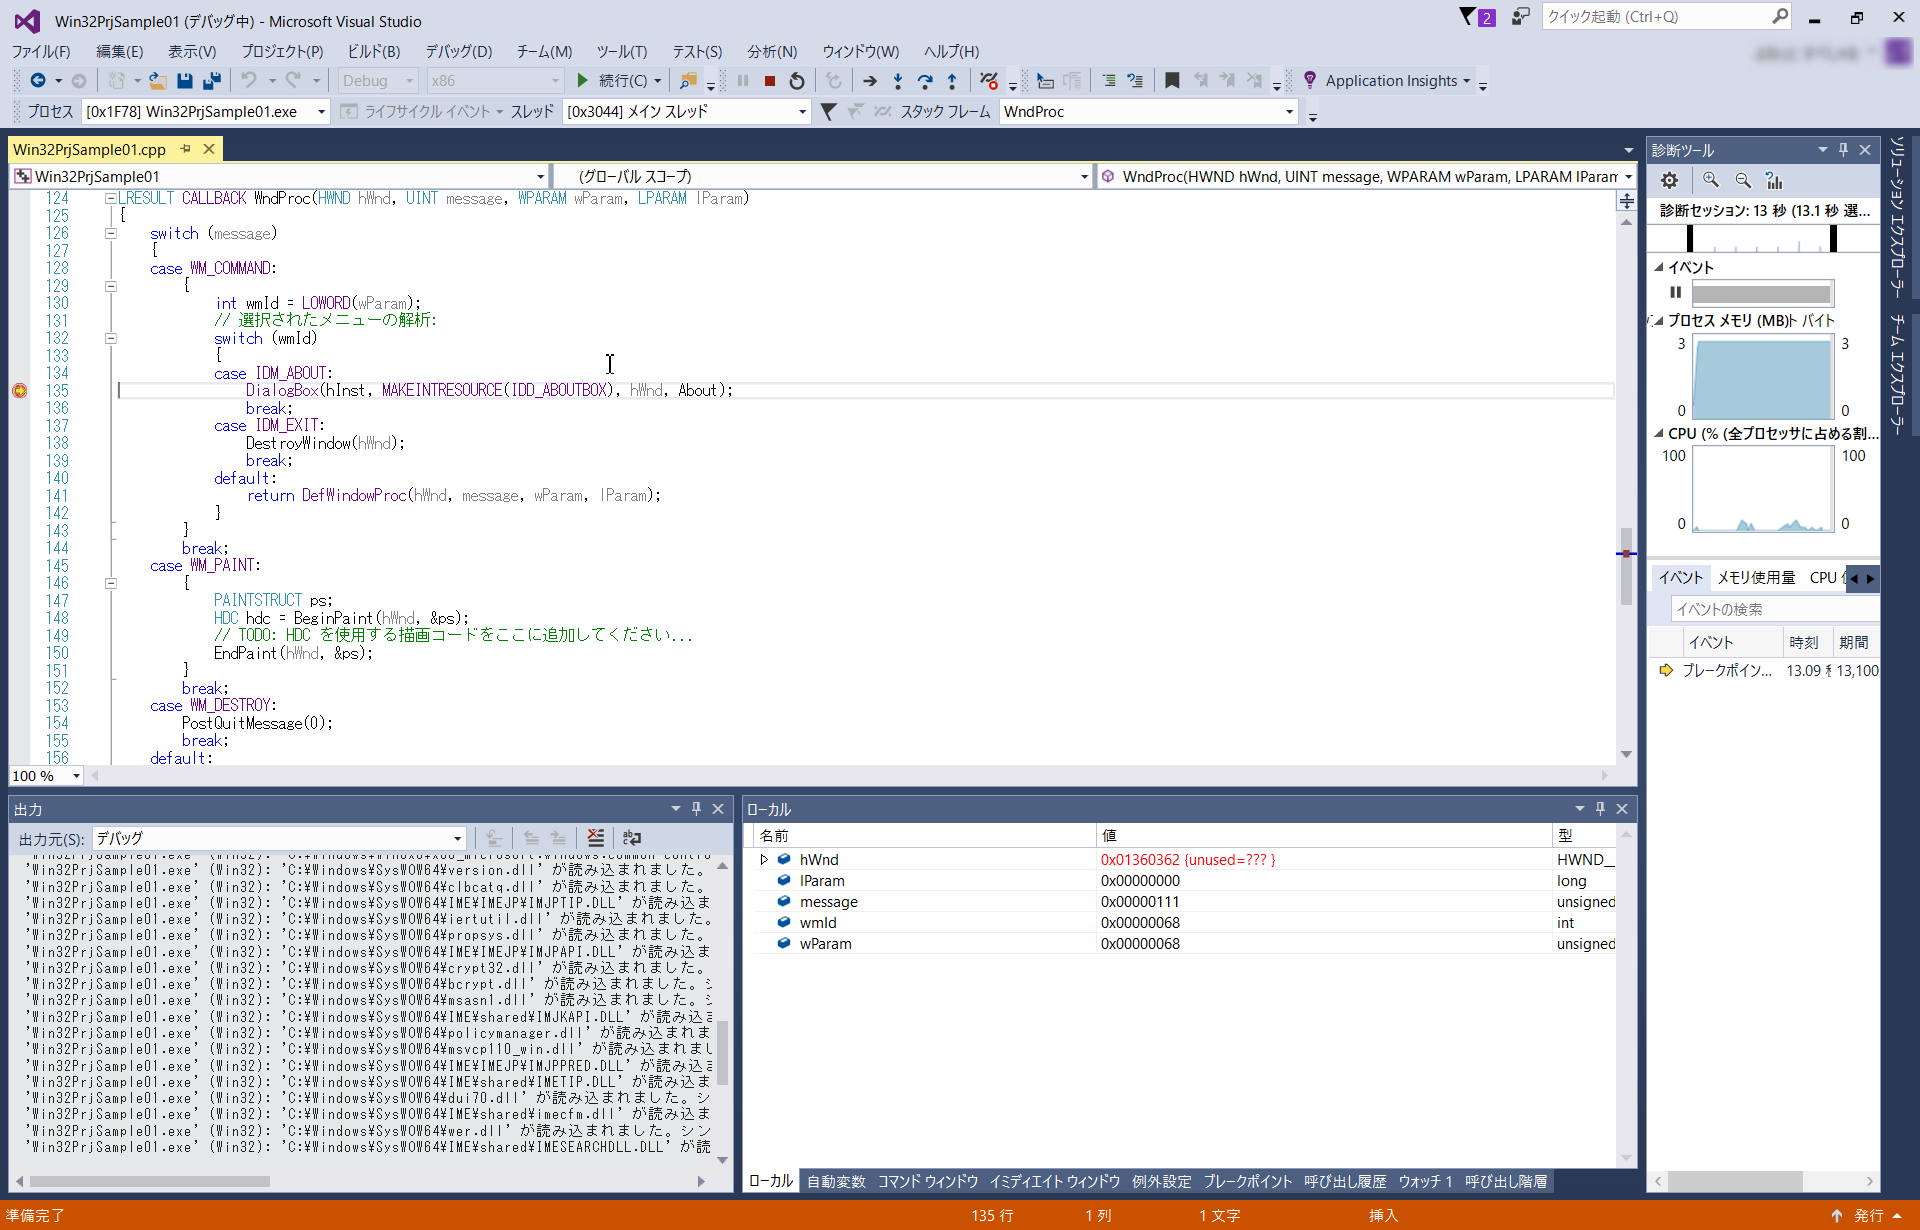Click zoom in icon in diagnostic tools

point(1711,181)
